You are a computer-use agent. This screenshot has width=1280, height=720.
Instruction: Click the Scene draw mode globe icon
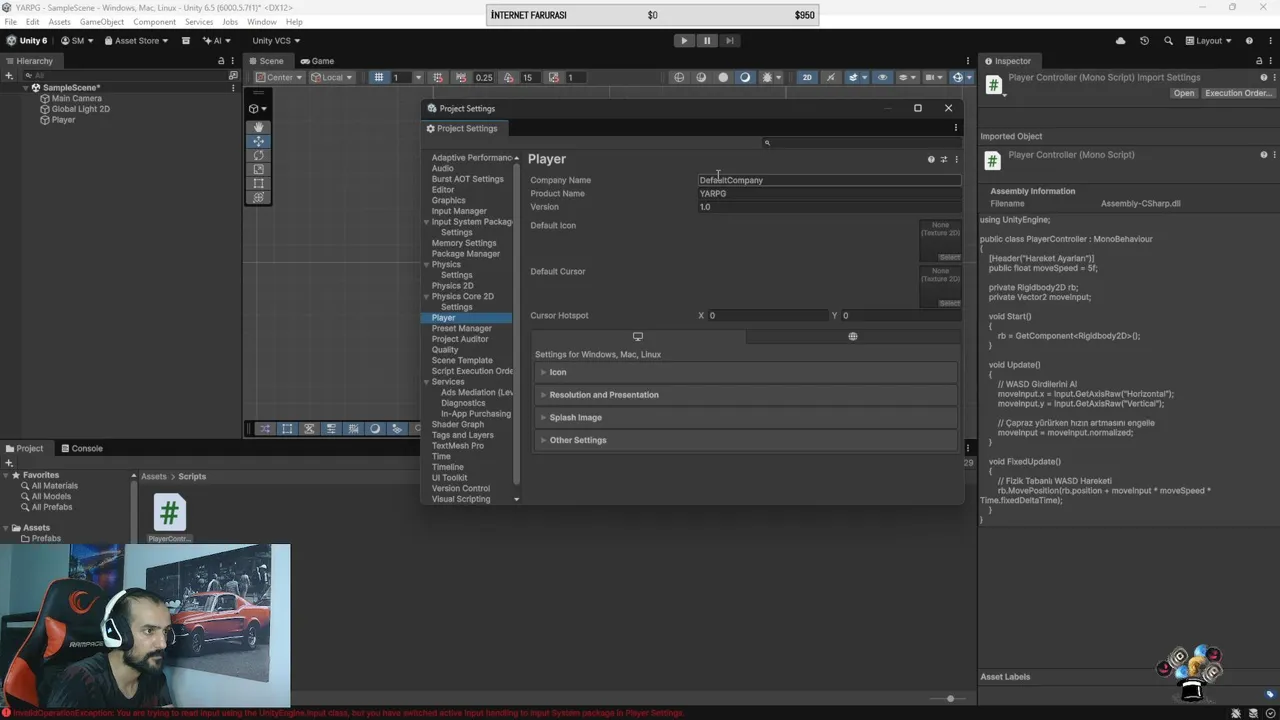click(x=679, y=77)
